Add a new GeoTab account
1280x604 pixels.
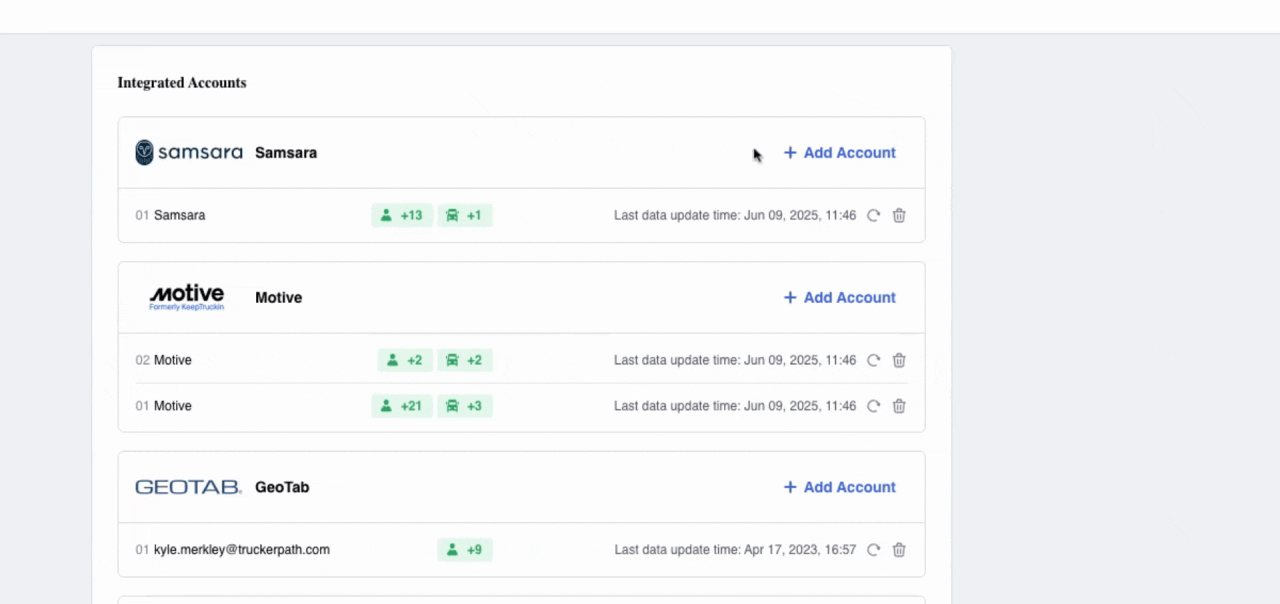[x=839, y=487]
